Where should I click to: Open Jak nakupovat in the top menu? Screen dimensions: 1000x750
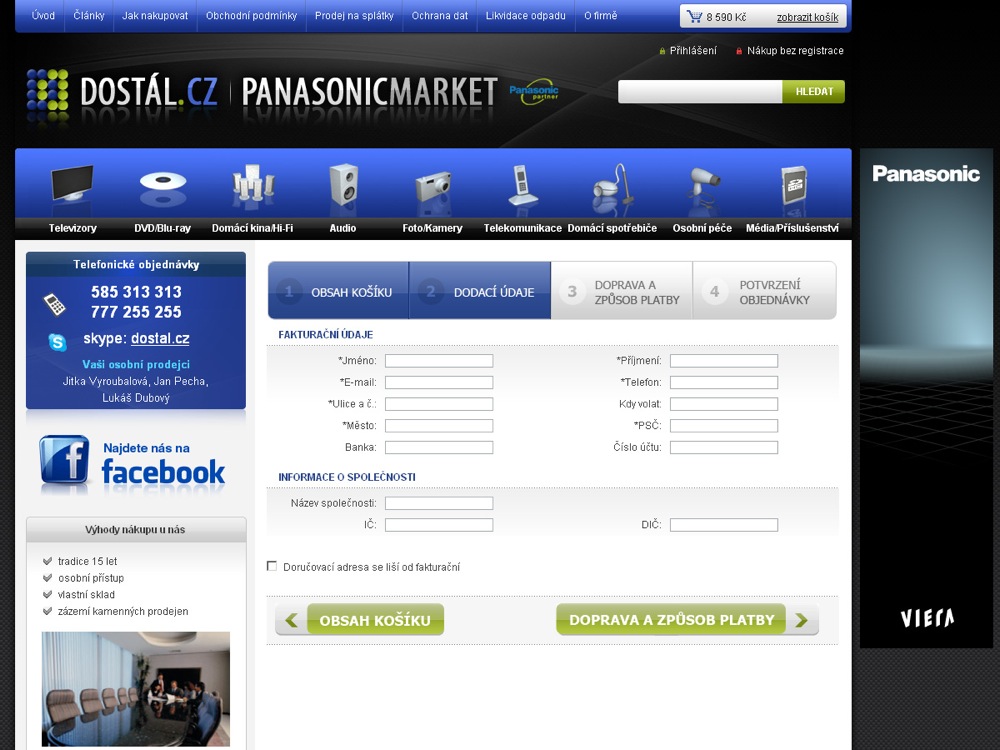tap(155, 16)
